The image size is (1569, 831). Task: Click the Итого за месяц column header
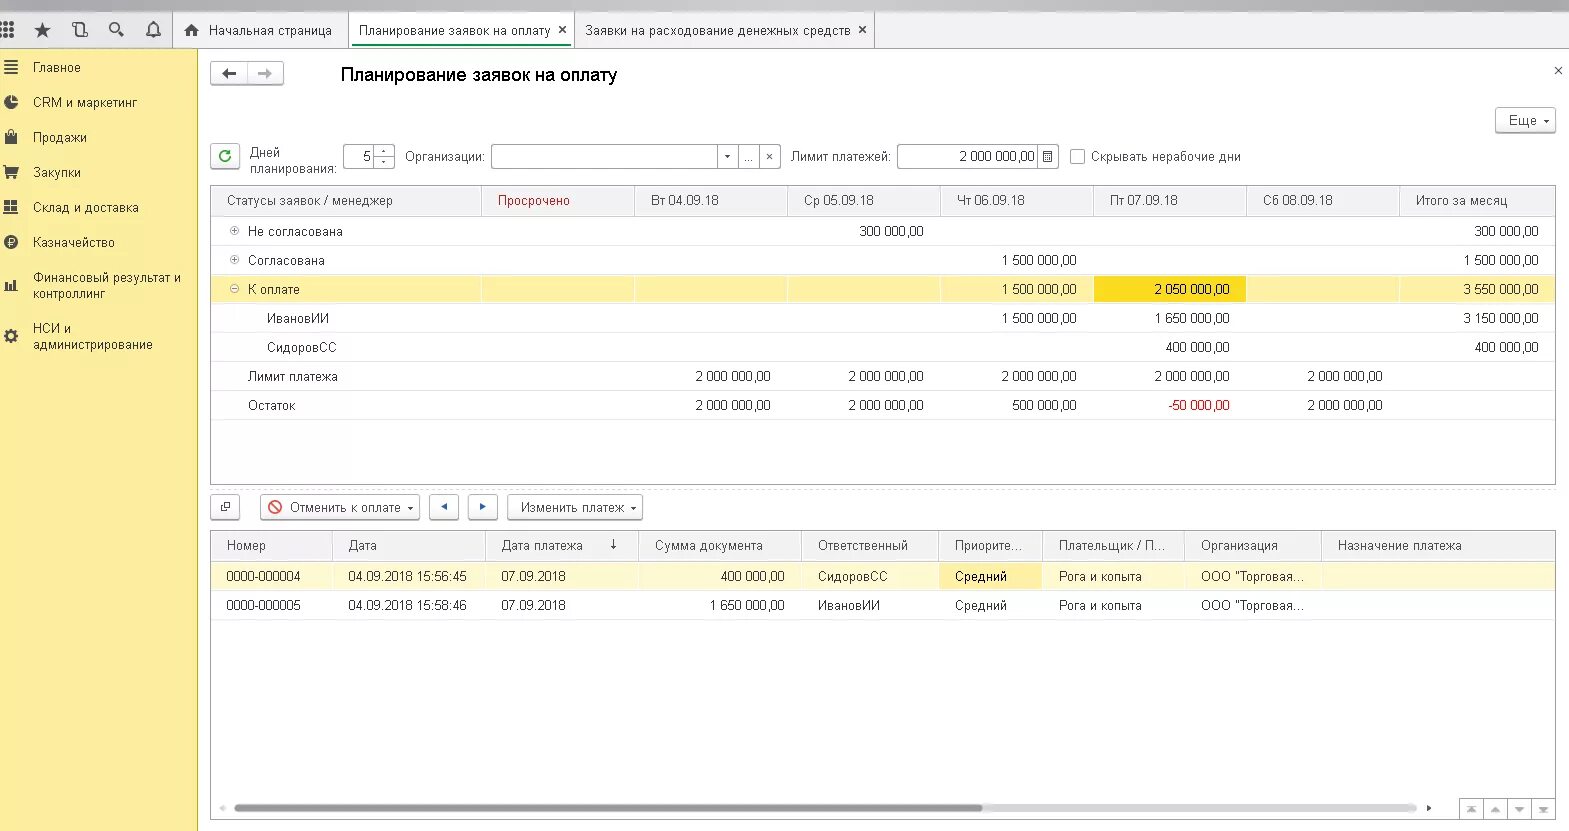(1477, 200)
